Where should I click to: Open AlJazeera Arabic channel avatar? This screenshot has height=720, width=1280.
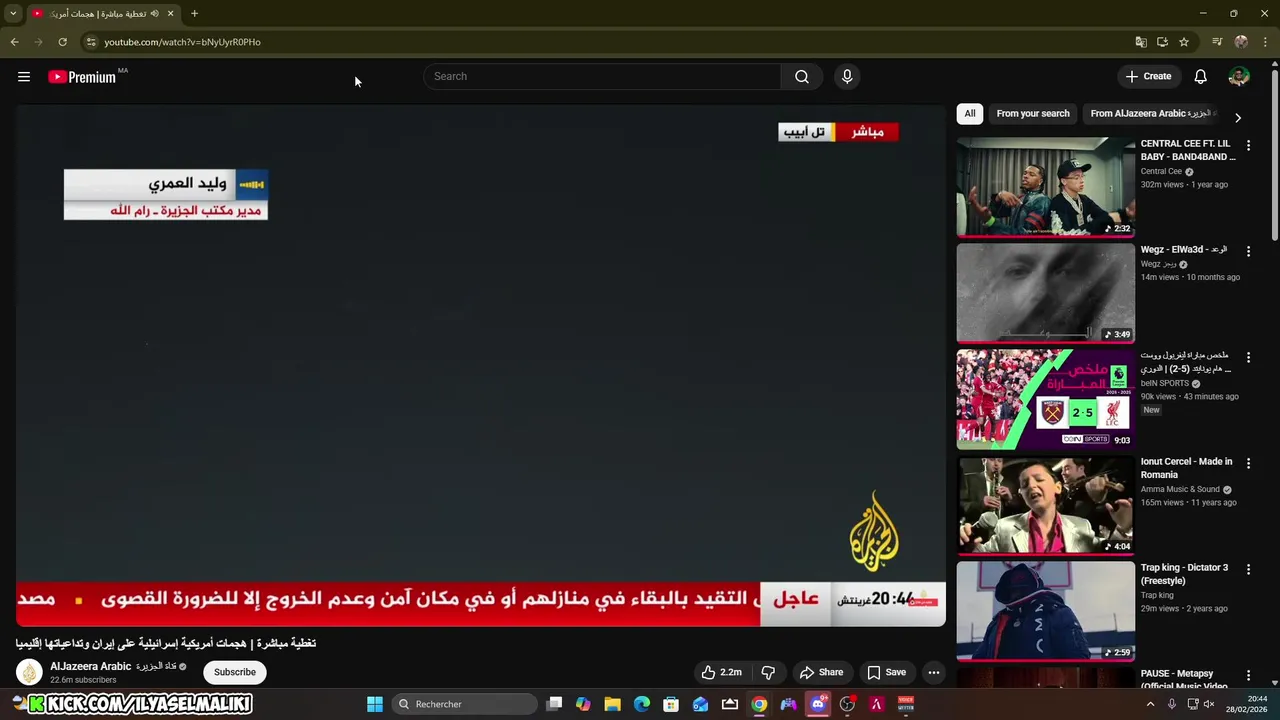coord(30,672)
